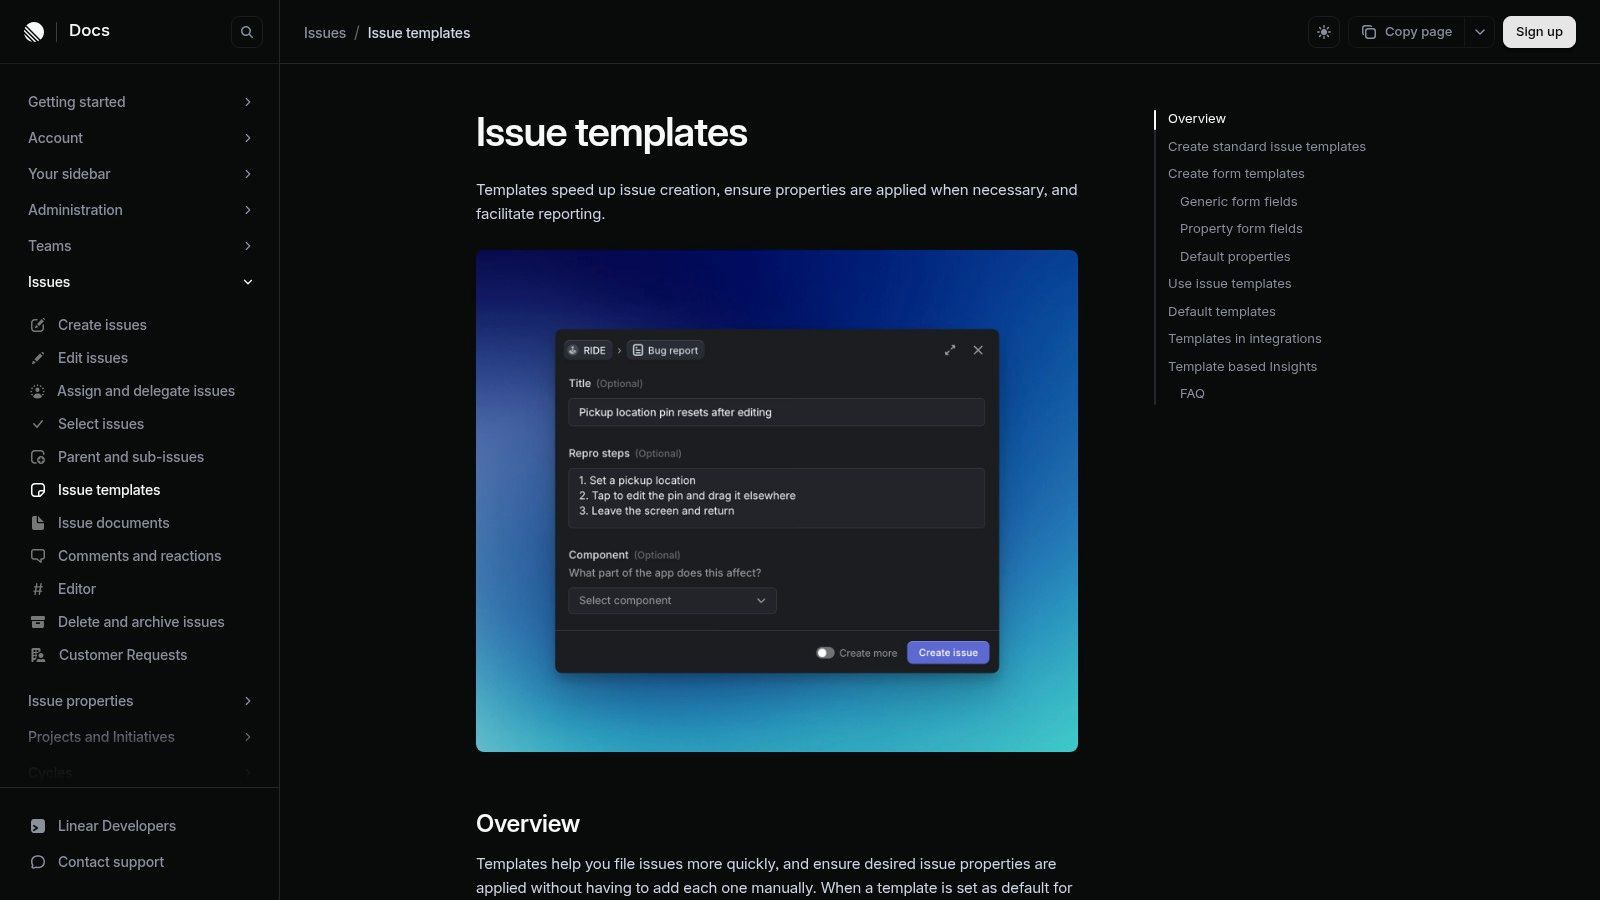Toggle the light/dark theme icon
1600x900 pixels.
(x=1323, y=32)
